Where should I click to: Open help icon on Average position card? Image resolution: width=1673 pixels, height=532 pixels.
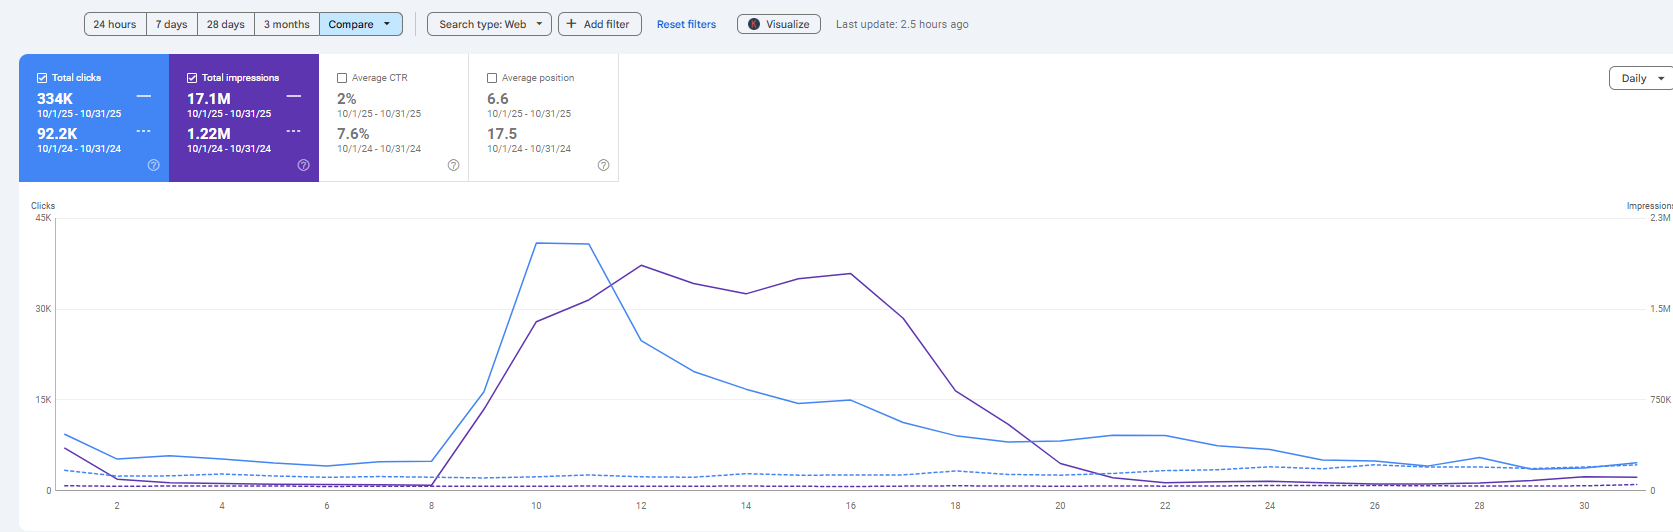[603, 165]
